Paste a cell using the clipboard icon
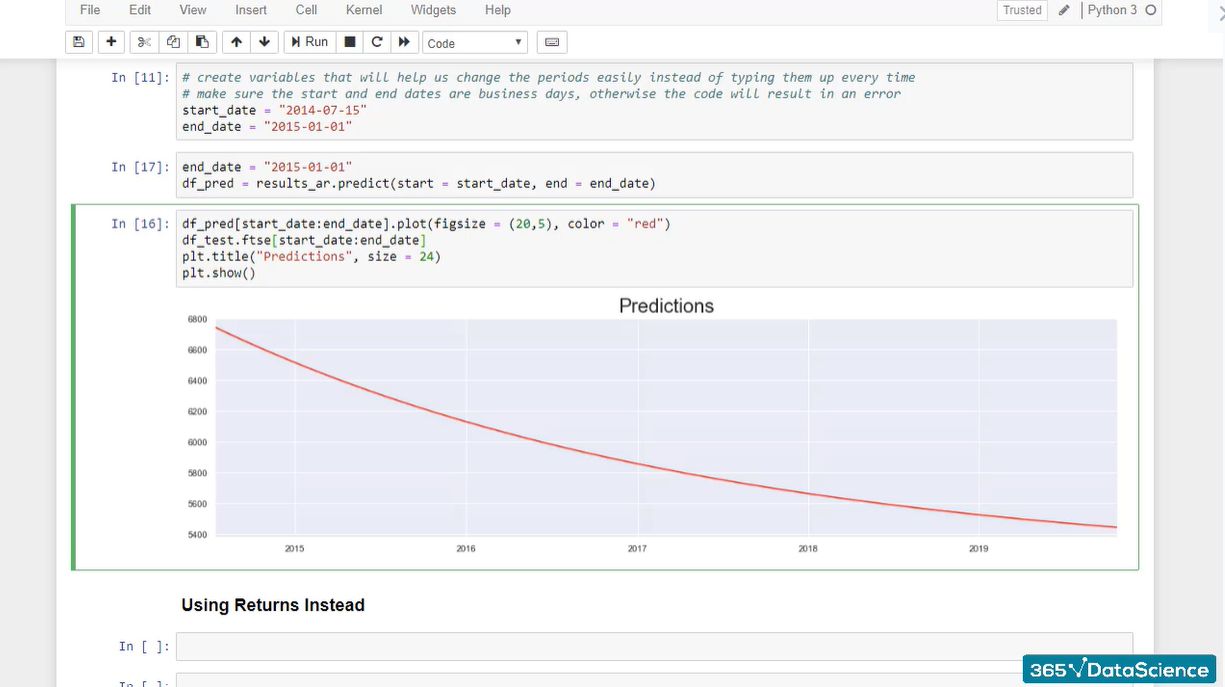This screenshot has height=687, width=1225. click(x=201, y=42)
